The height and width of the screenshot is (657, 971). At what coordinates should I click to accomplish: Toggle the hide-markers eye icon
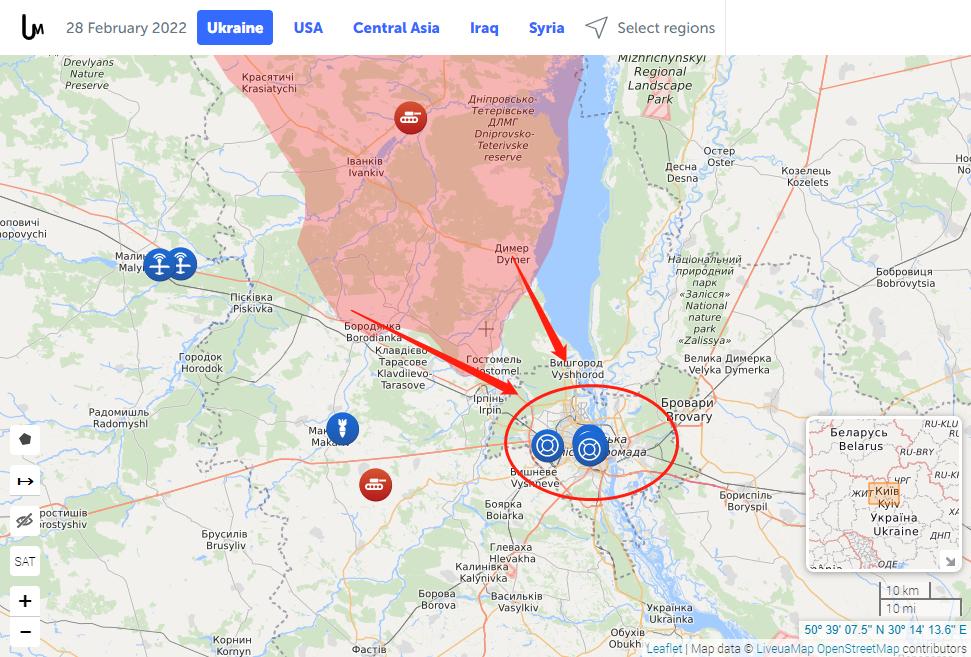point(25,521)
